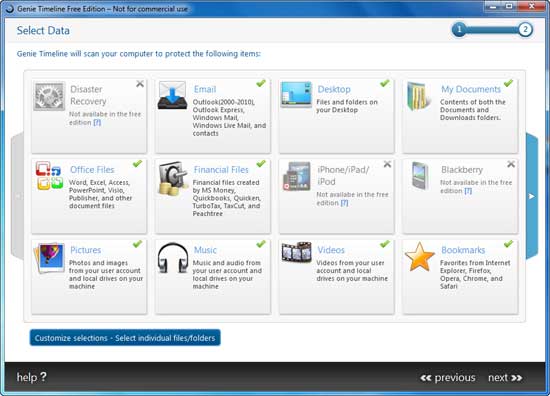
Task: Toggle the Pictures green checkmark
Action: pos(138,244)
